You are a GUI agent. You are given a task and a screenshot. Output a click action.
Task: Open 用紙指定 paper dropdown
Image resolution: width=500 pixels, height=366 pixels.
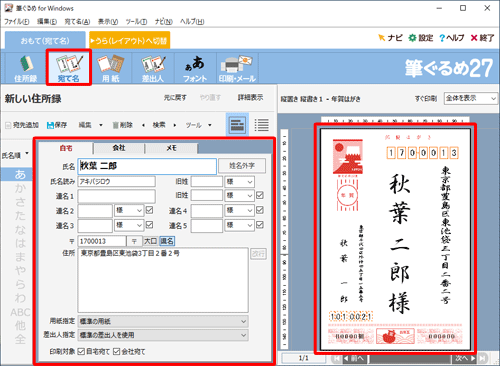(163, 321)
